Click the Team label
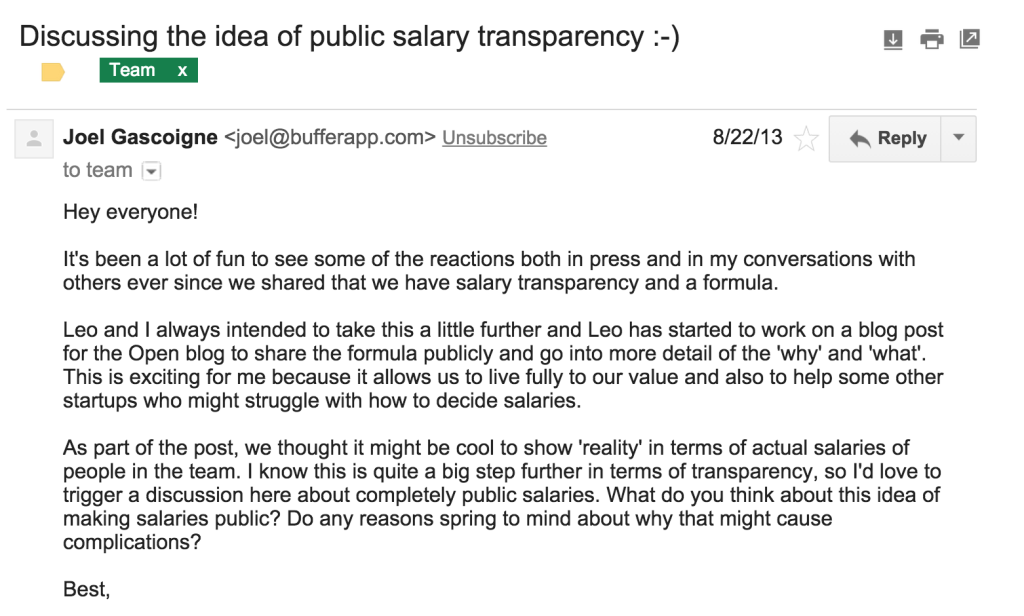This screenshot has height=616, width=1024. (x=132, y=70)
